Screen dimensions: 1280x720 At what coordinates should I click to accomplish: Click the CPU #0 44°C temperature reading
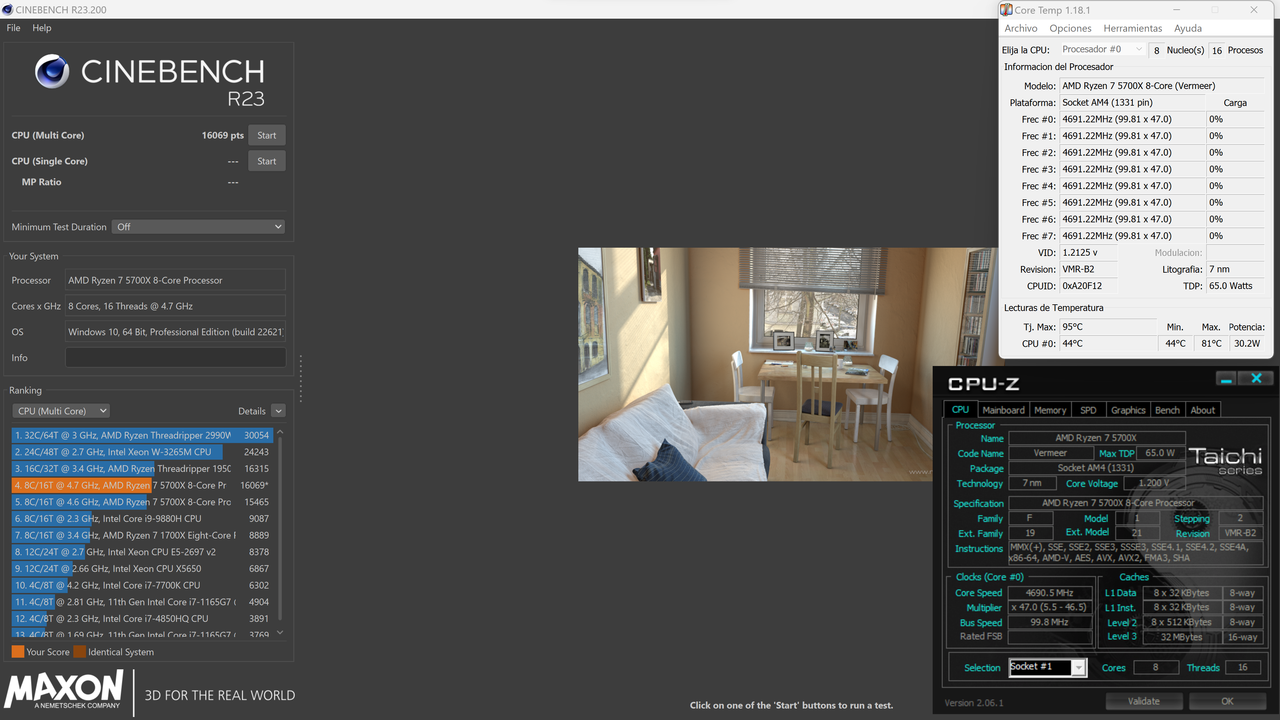tap(1106, 343)
